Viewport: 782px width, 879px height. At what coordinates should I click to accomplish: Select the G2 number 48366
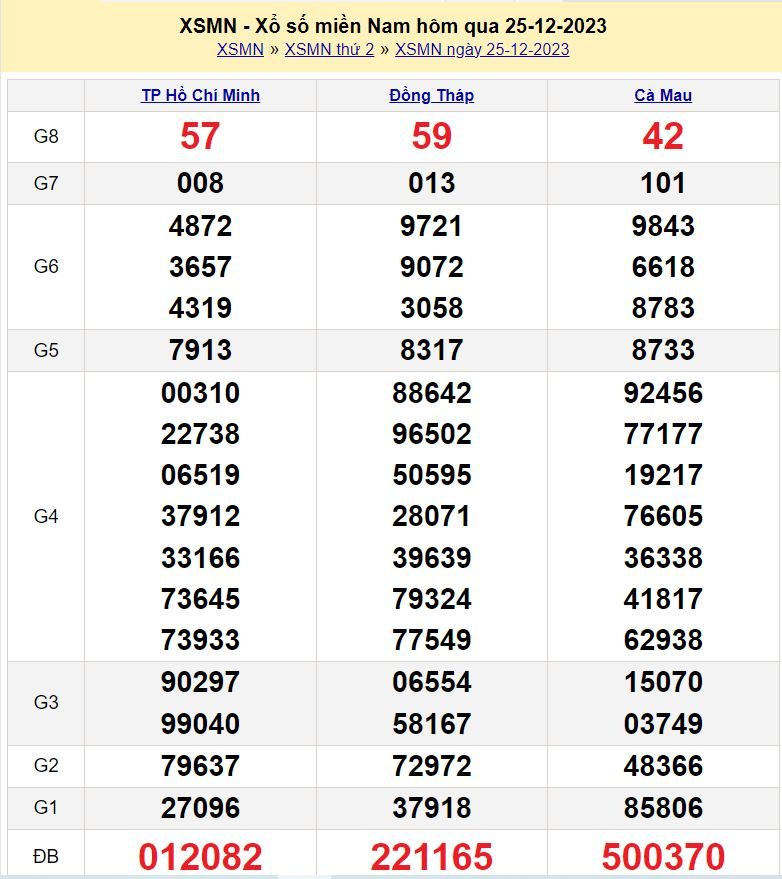pyautogui.click(x=663, y=766)
